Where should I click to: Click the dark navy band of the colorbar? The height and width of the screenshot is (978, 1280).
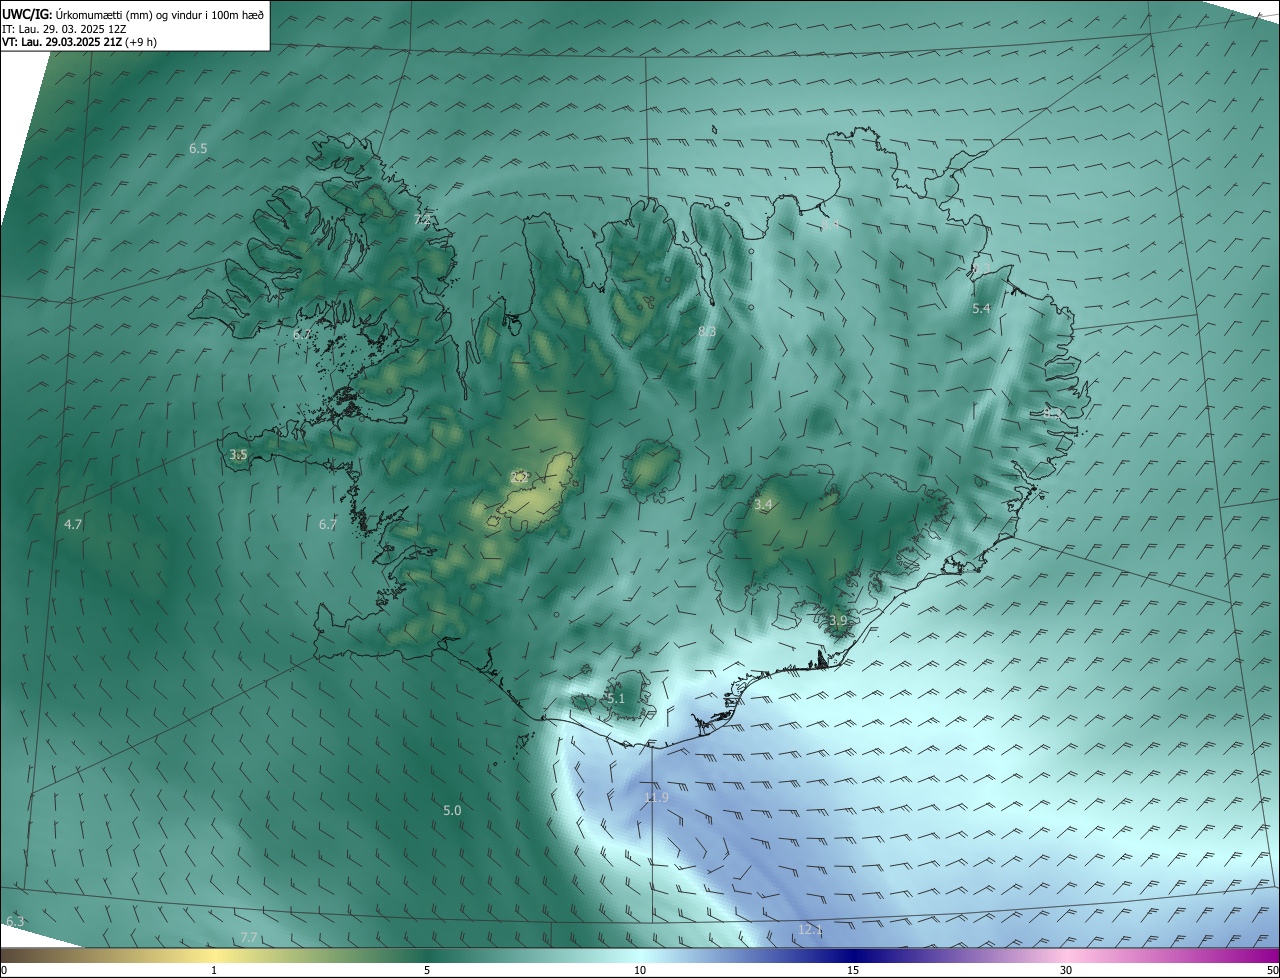853,955
